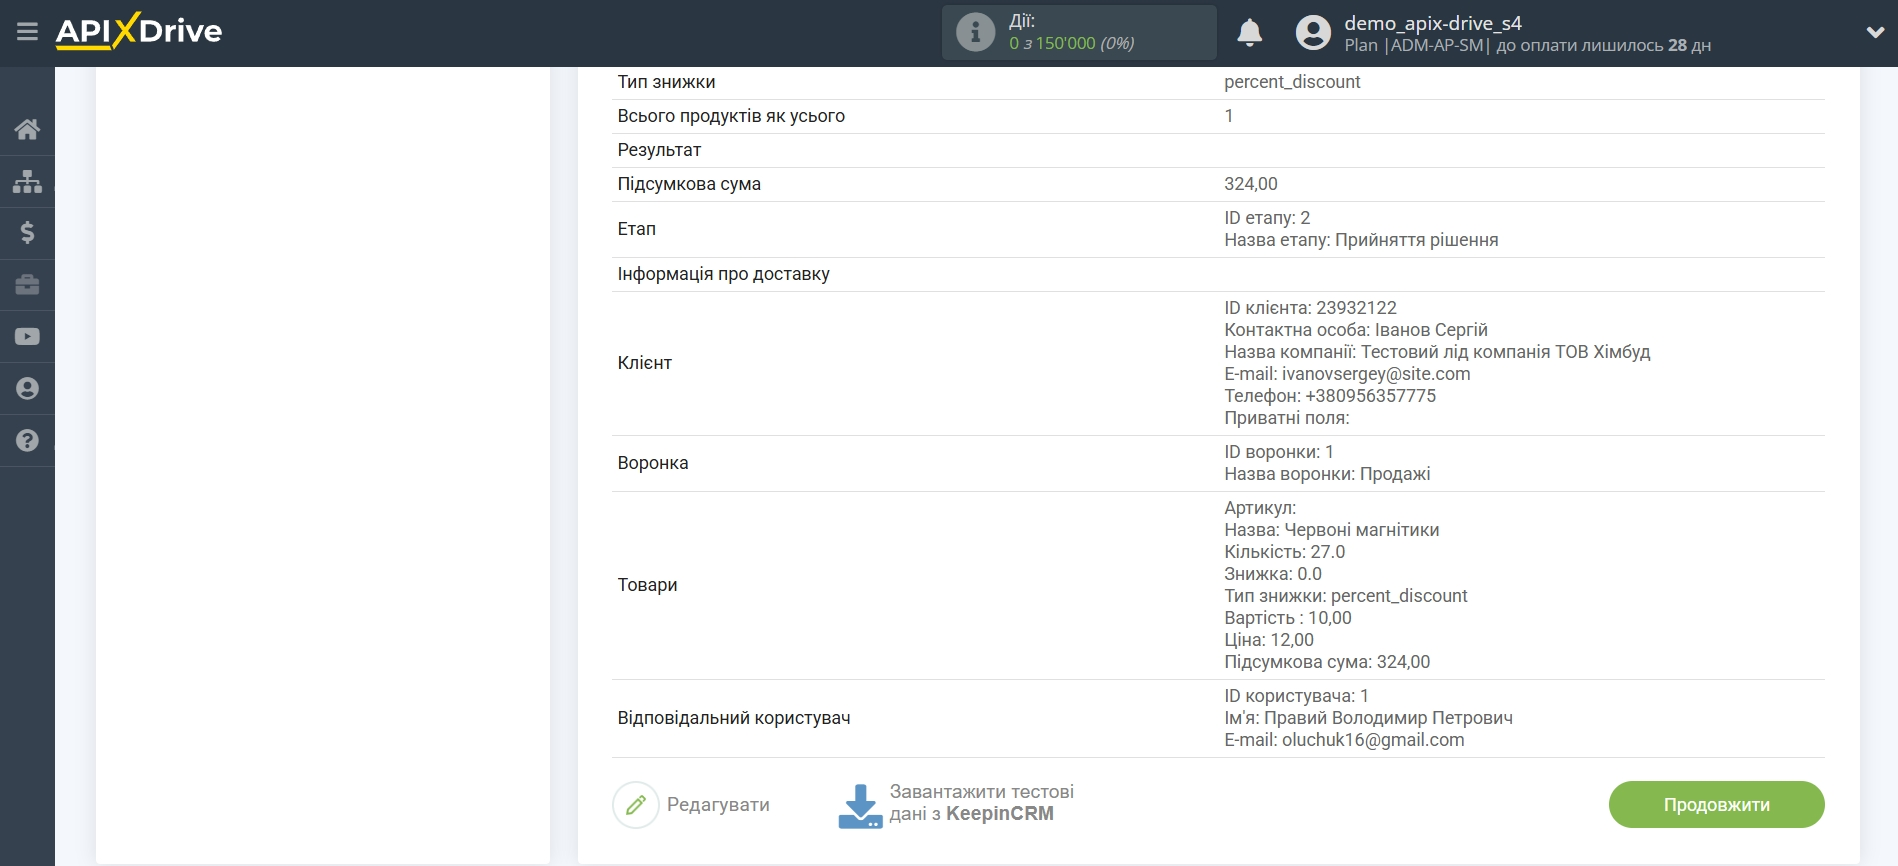The height and width of the screenshot is (866, 1898).
Task: Click Завантажити тестові дані з KeepinCRM
Action: coord(981,803)
